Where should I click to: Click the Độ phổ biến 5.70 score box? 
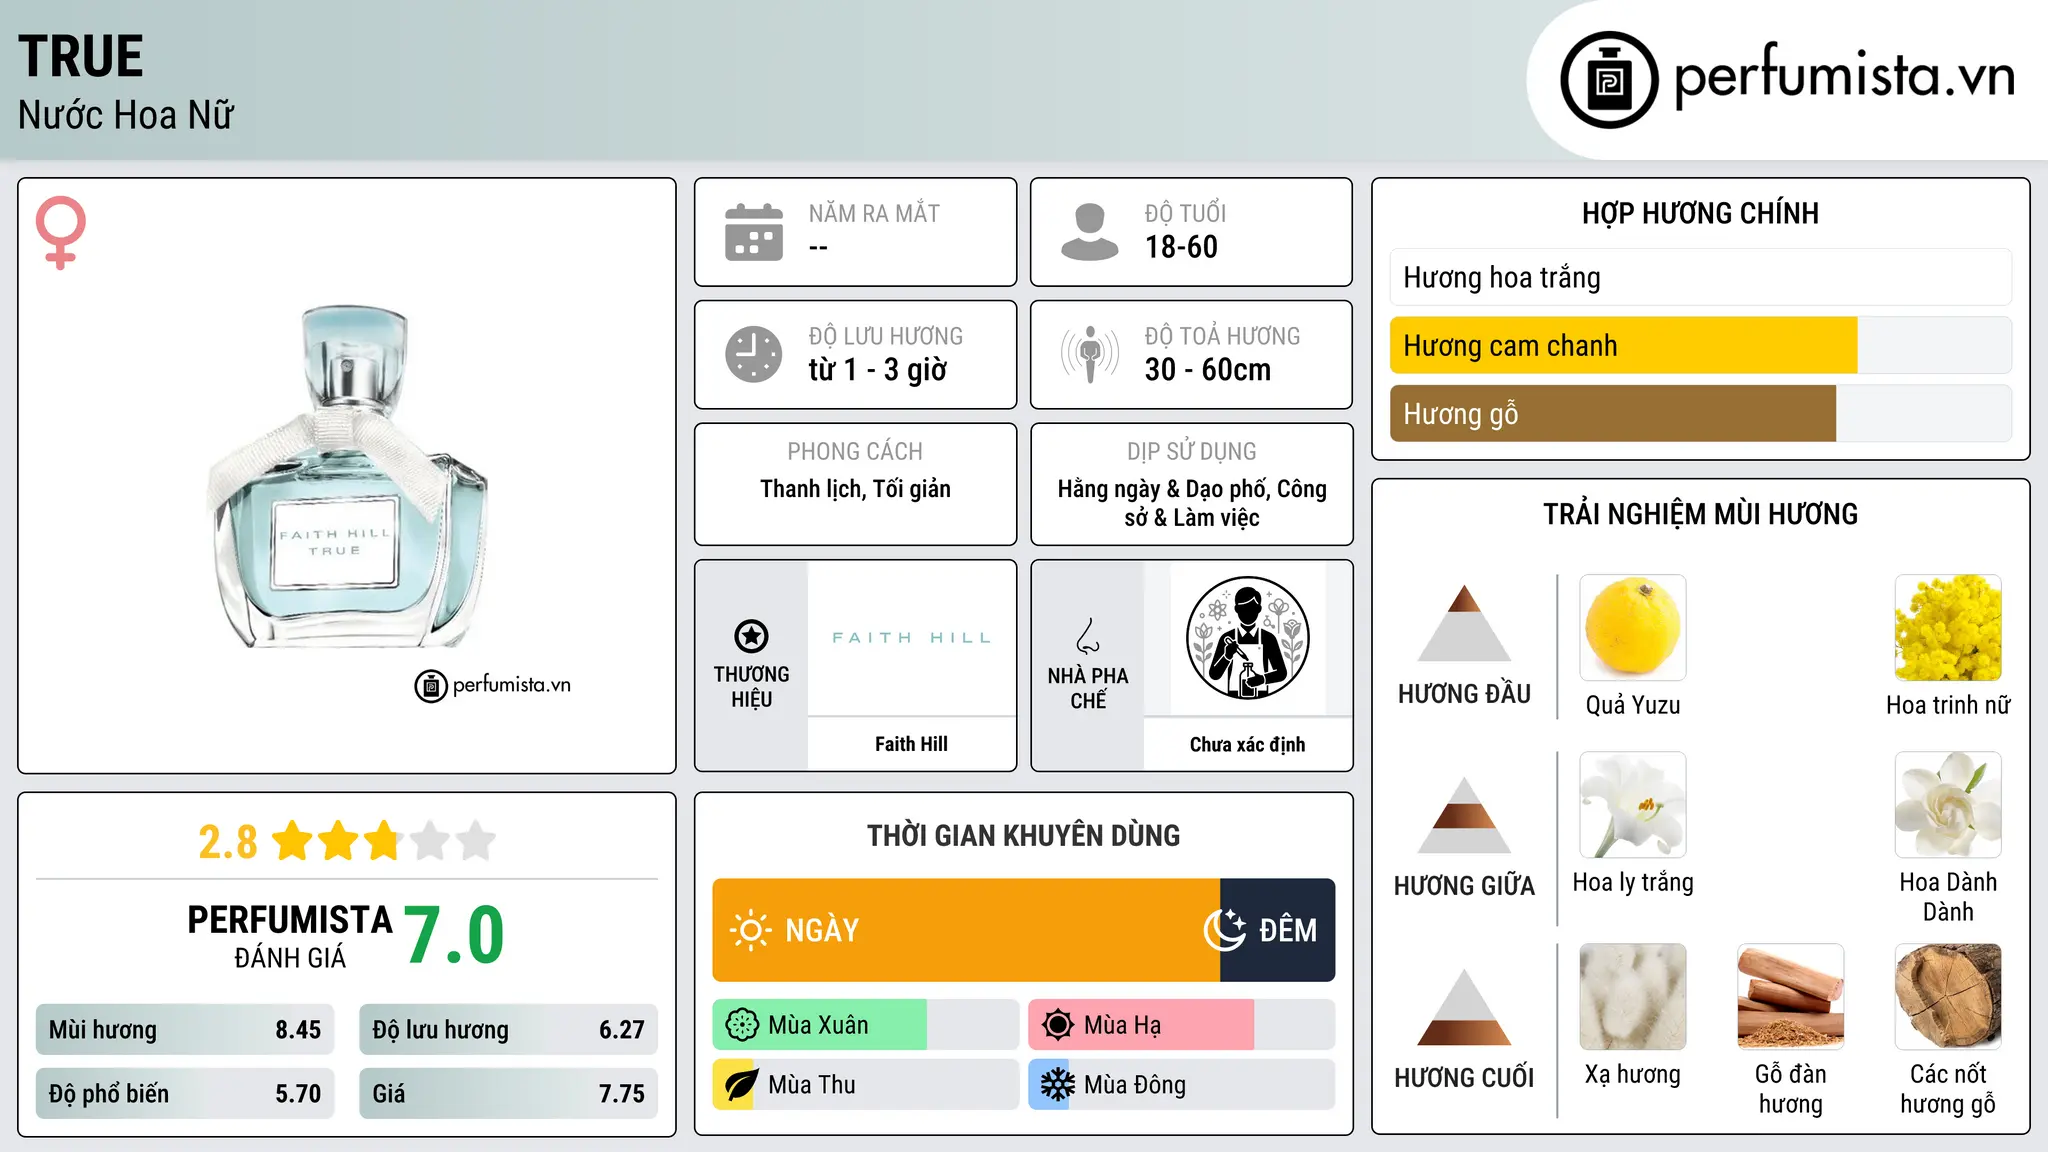click(x=185, y=1094)
